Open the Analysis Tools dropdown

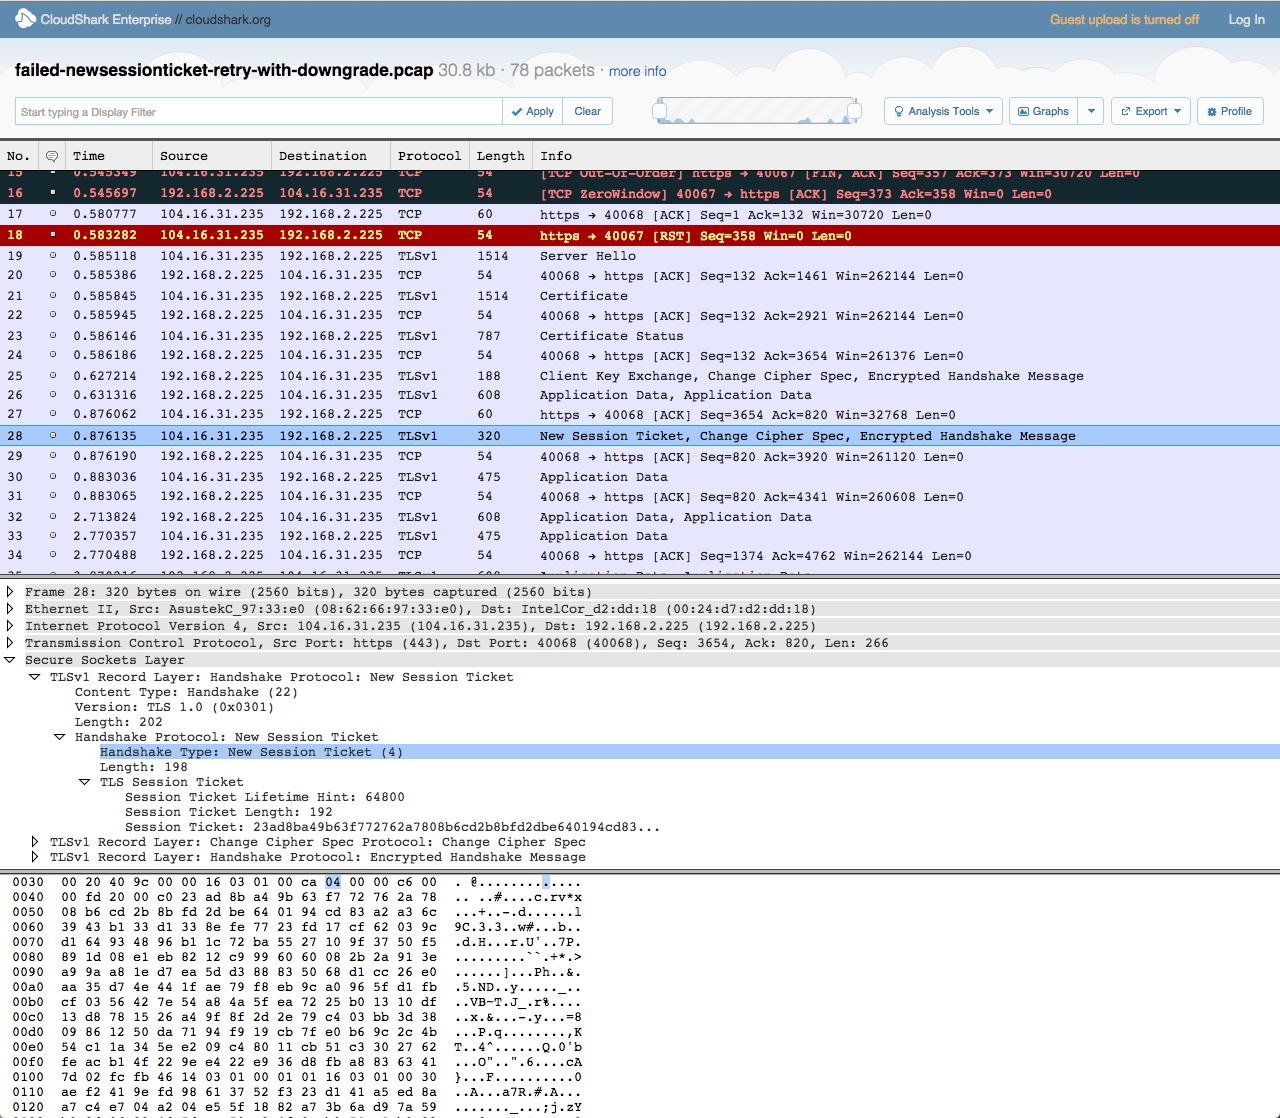[943, 111]
